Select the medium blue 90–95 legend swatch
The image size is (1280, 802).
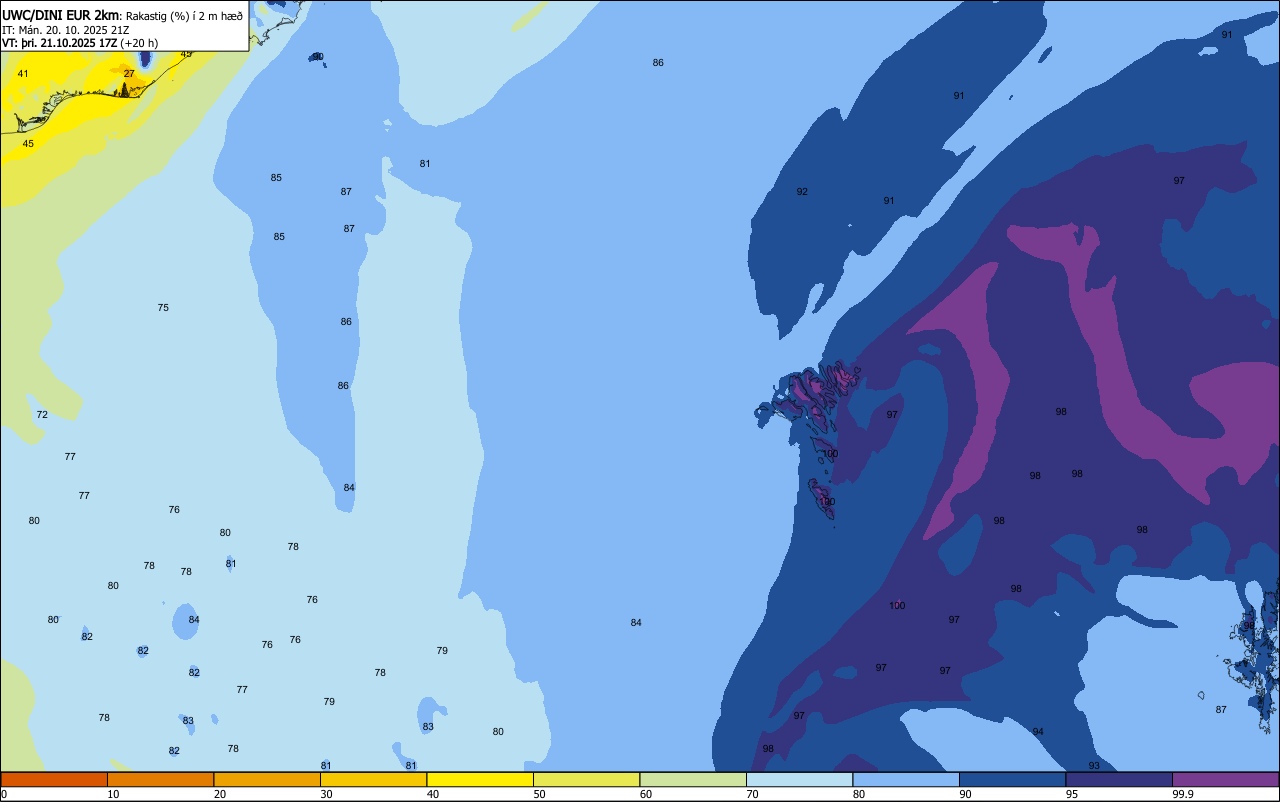coord(1012,779)
